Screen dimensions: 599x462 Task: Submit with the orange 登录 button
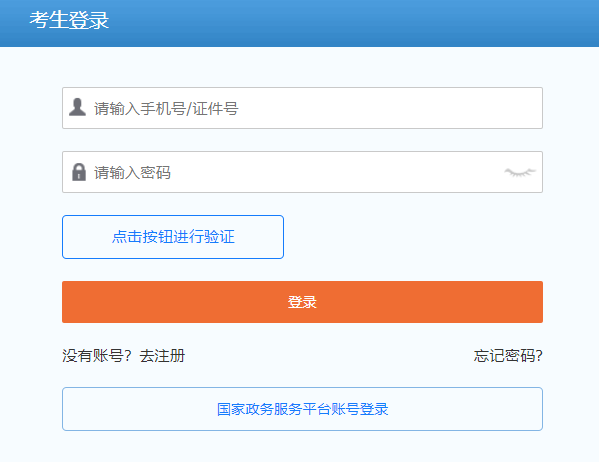point(302,302)
